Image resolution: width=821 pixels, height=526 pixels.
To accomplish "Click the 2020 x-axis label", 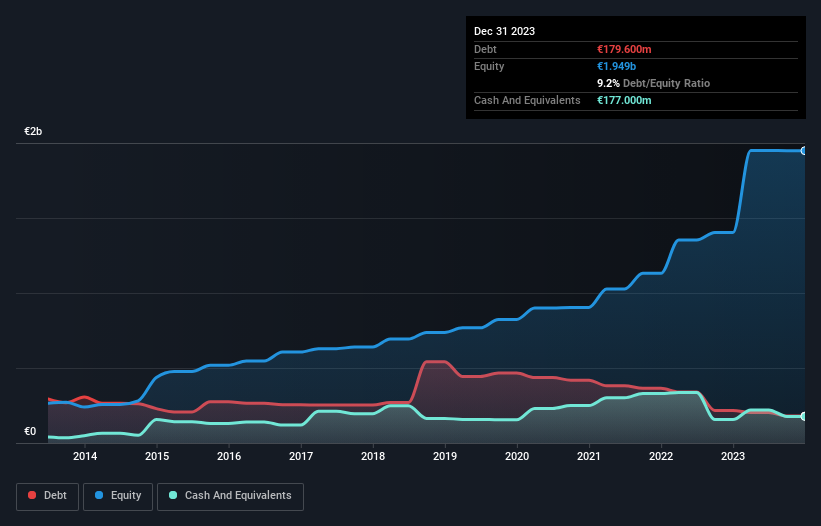I will click(517, 456).
